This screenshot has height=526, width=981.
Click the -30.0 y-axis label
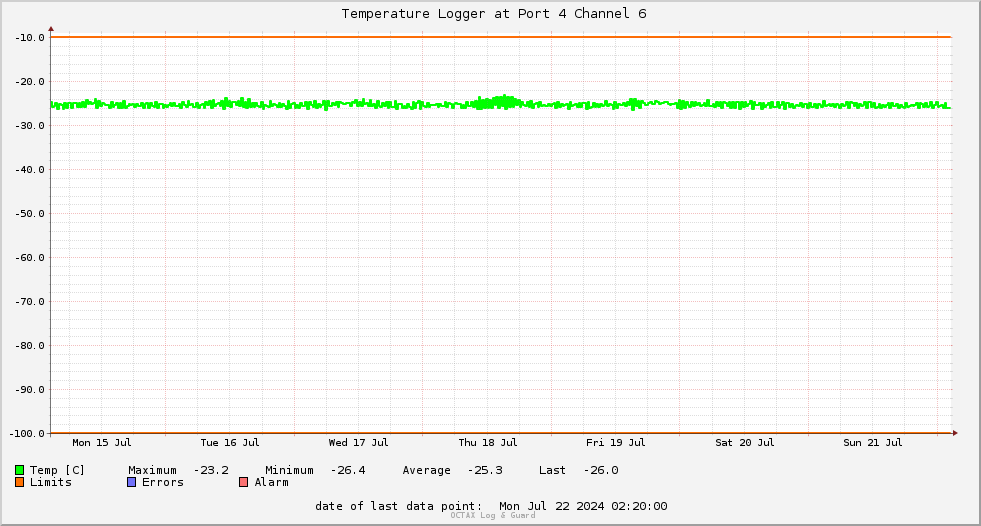click(x=30, y=126)
